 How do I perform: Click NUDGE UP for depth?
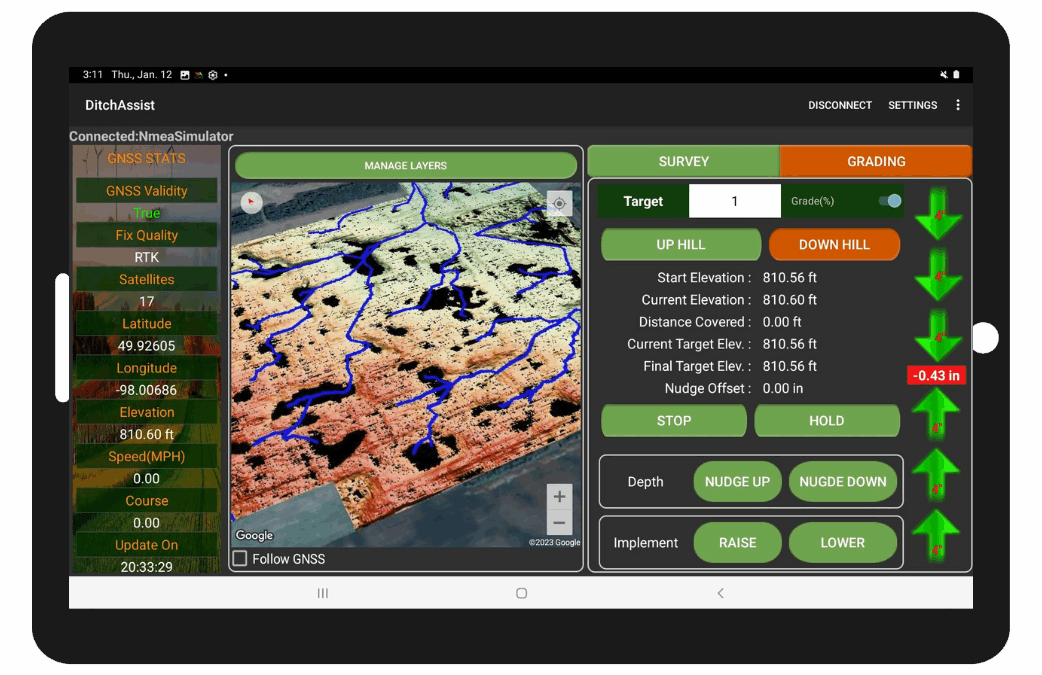(x=738, y=482)
